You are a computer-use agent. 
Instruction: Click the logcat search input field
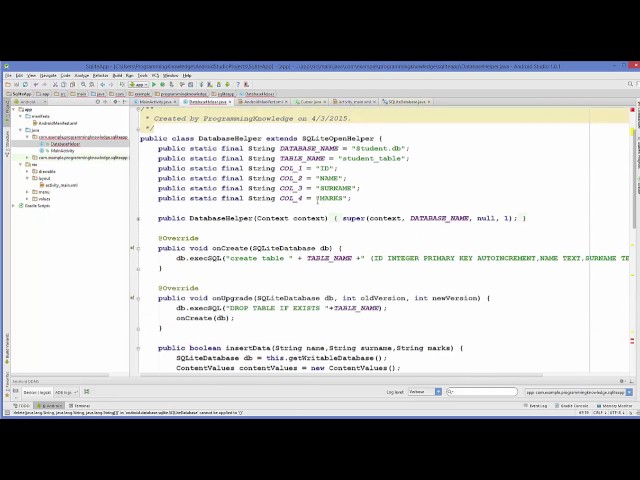click(482, 392)
